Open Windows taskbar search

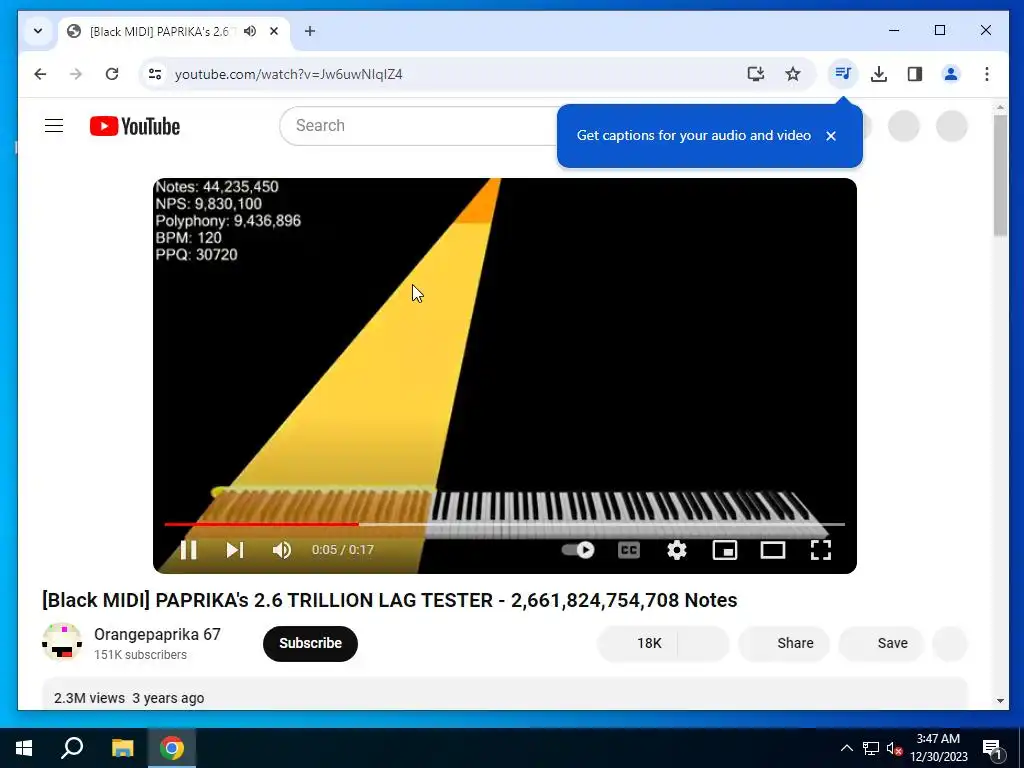(72, 748)
